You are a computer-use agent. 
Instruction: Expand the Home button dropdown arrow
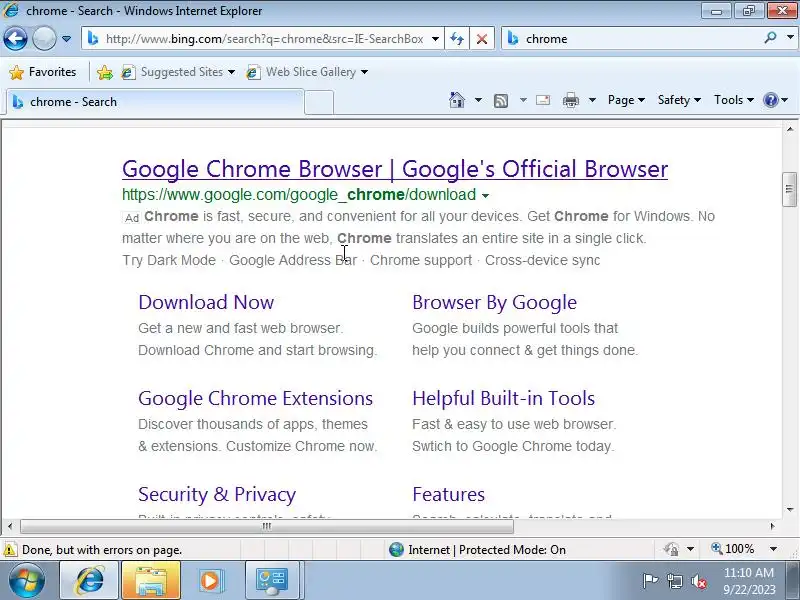click(x=478, y=100)
